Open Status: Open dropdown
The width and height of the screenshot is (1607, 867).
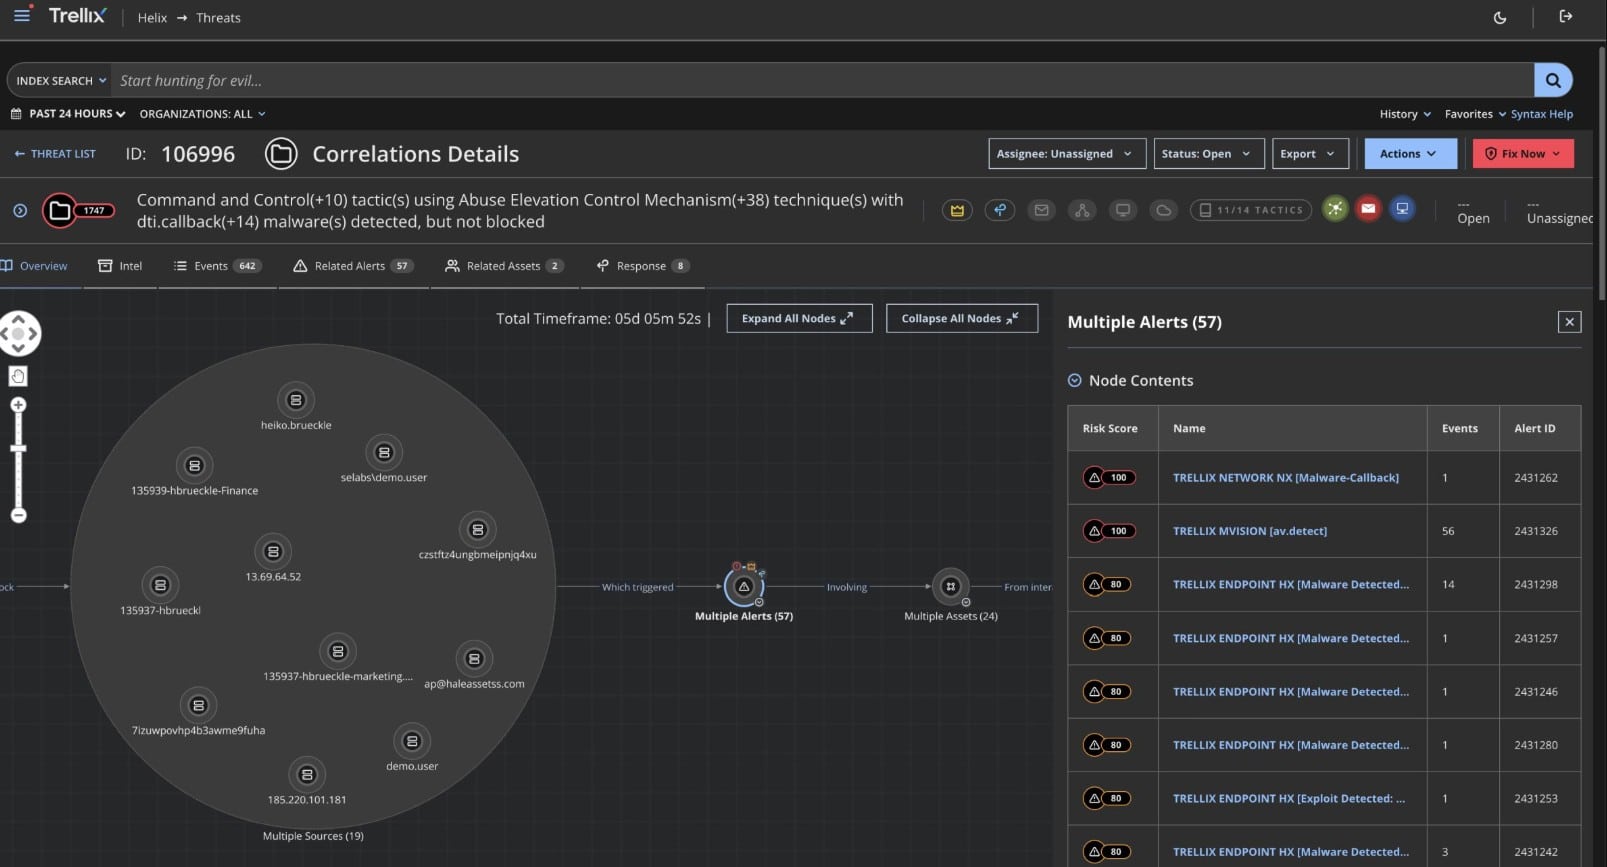pos(1209,154)
